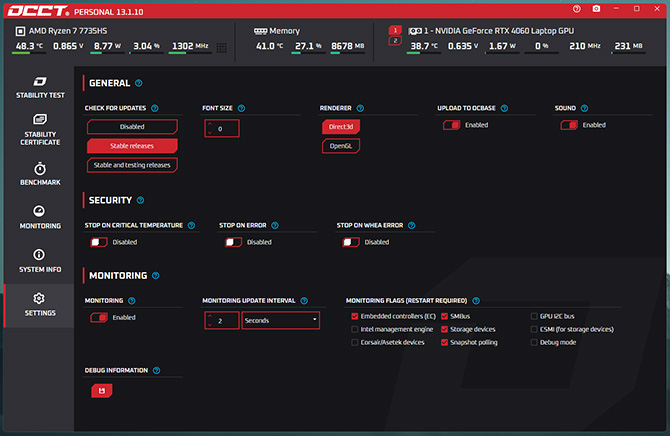Show help for Check for Updates
This screenshot has height=436, width=670.
(x=155, y=108)
